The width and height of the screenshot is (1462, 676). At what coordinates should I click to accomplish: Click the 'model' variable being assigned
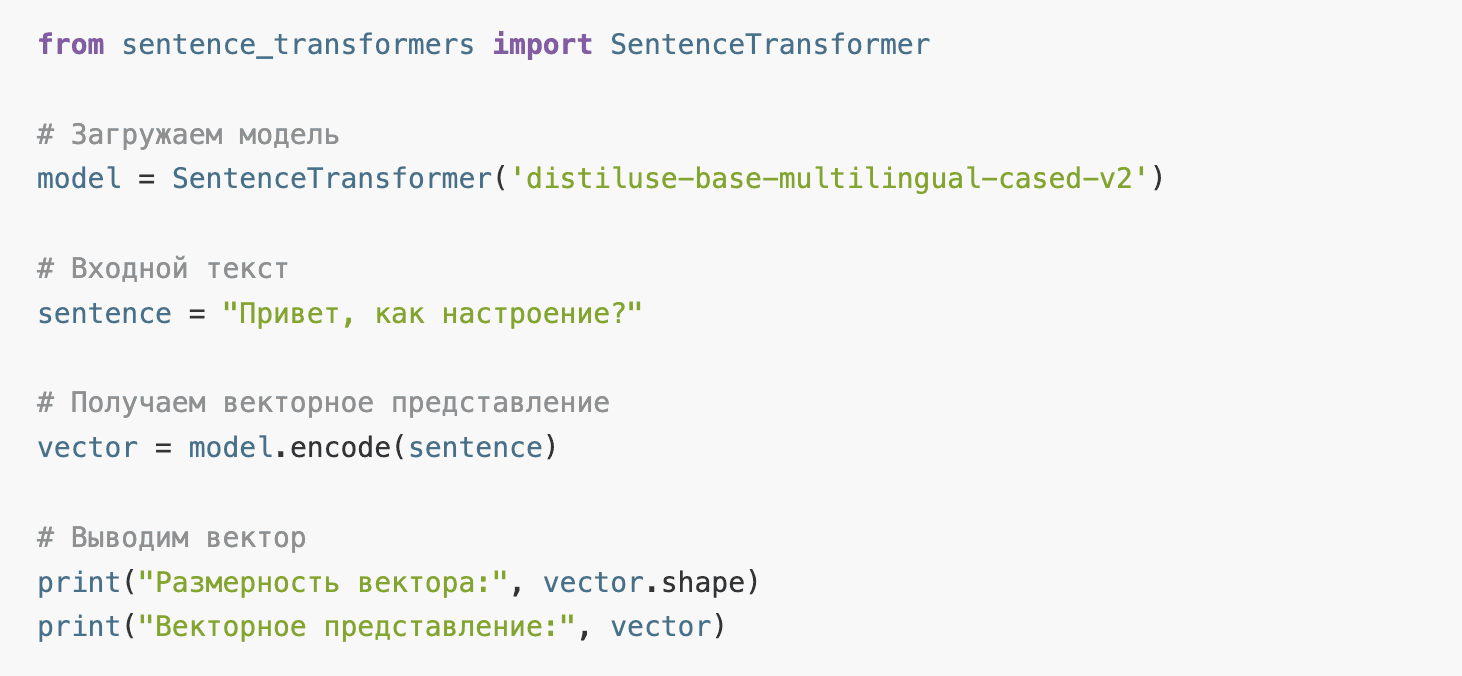pyautogui.click(x=80, y=179)
